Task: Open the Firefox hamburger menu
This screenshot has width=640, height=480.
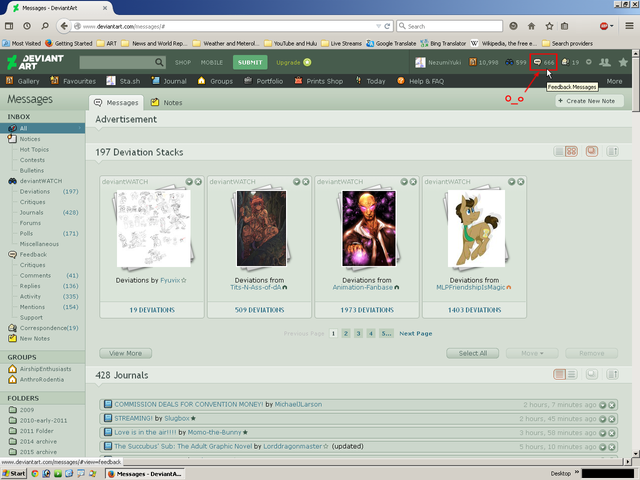Action: tap(629, 26)
